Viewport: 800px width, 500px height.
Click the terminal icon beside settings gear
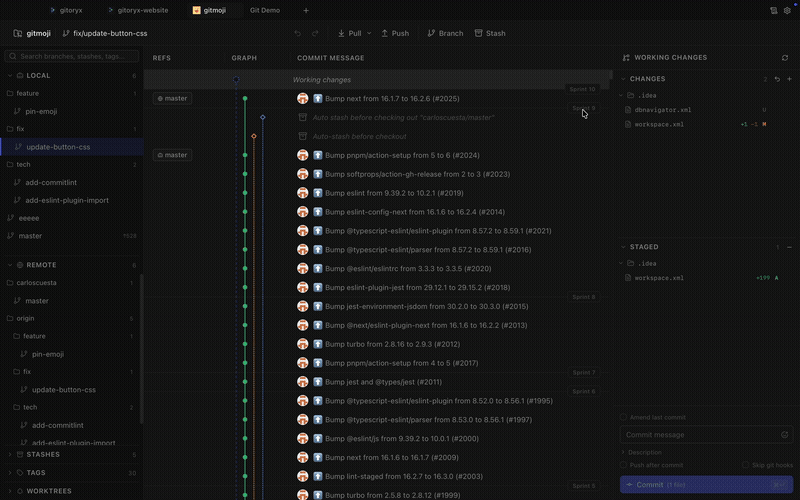pos(773,10)
